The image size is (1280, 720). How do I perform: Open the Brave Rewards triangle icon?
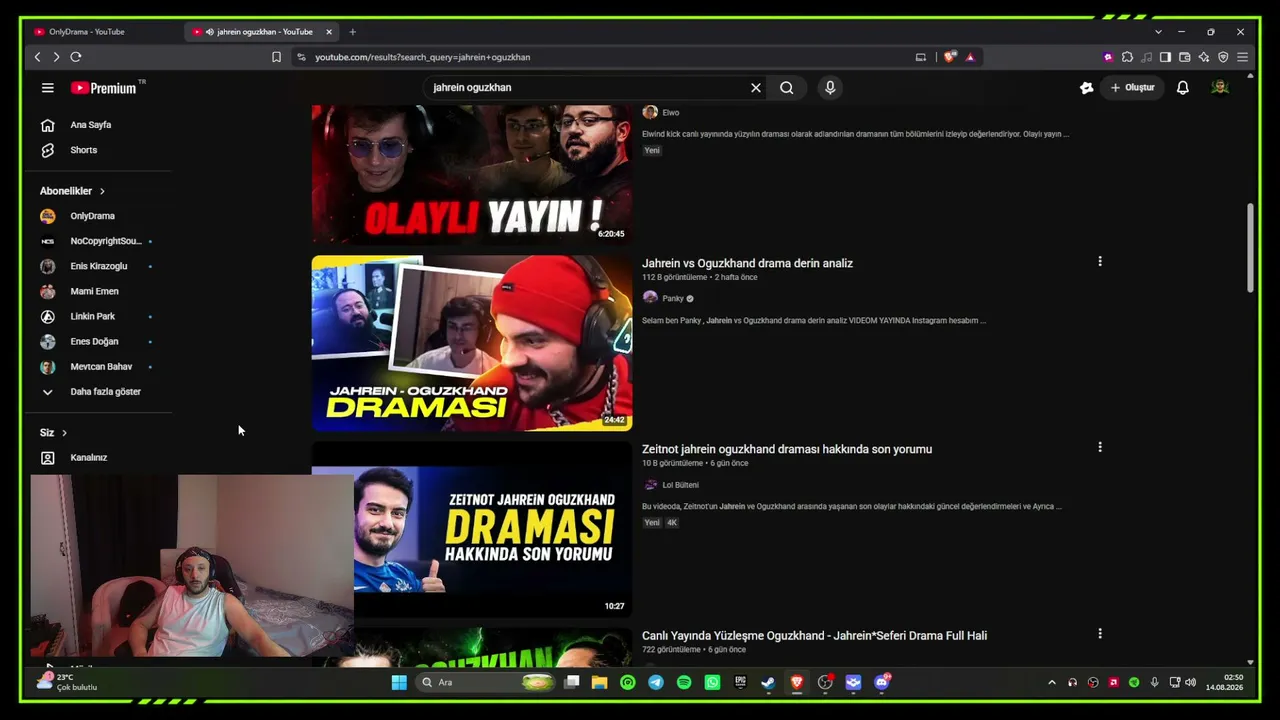[970, 57]
